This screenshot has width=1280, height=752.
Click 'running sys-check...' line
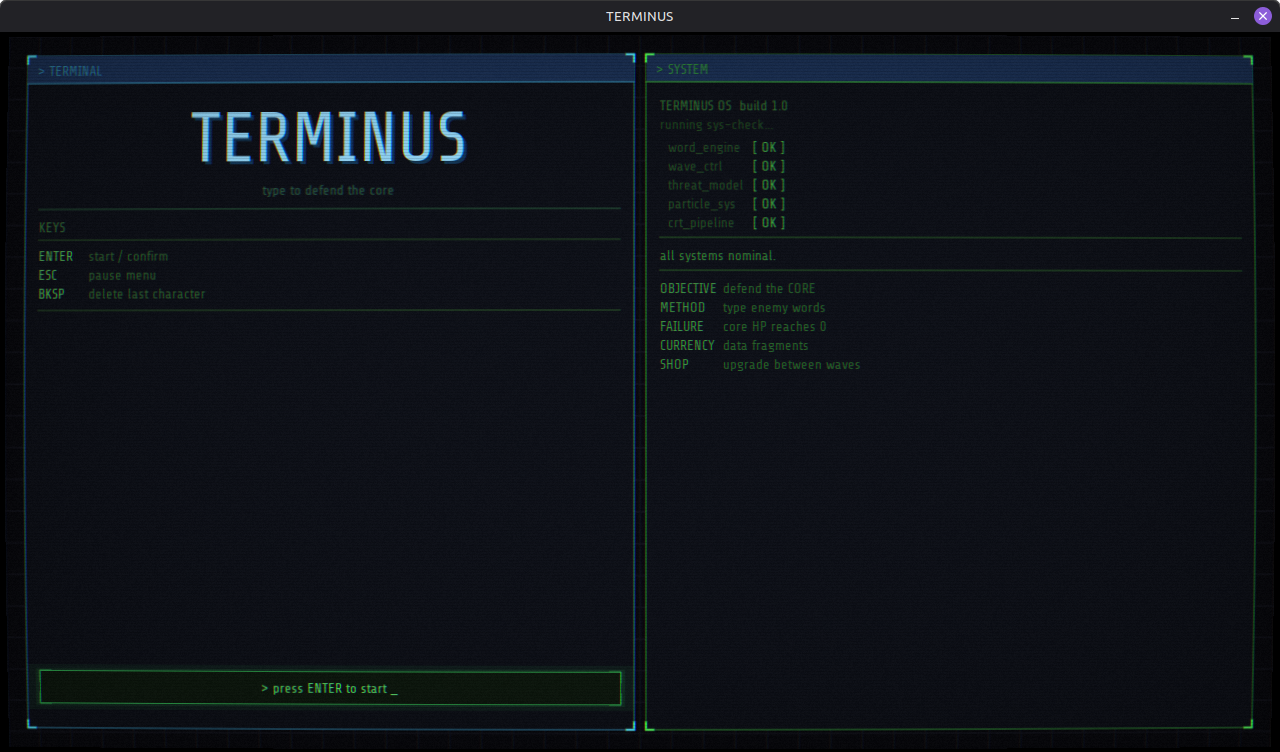(716, 125)
